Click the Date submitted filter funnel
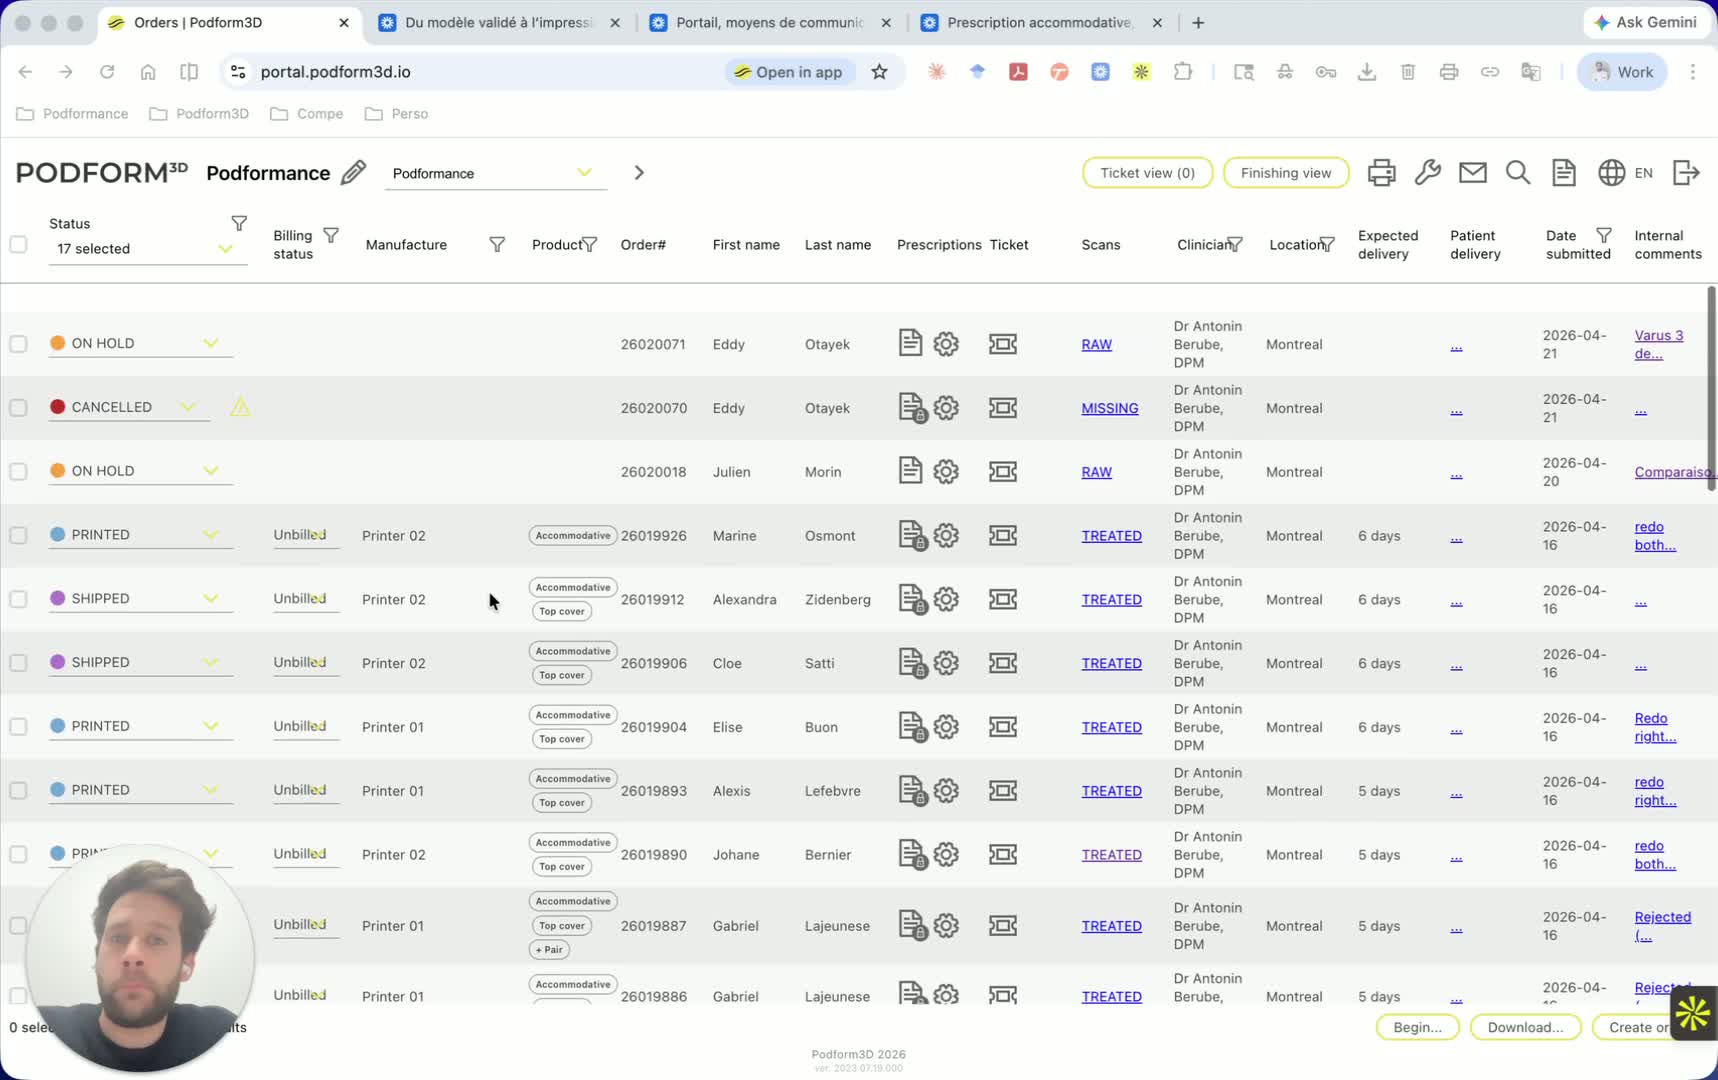Viewport: 1718px width, 1080px height. (x=1604, y=235)
